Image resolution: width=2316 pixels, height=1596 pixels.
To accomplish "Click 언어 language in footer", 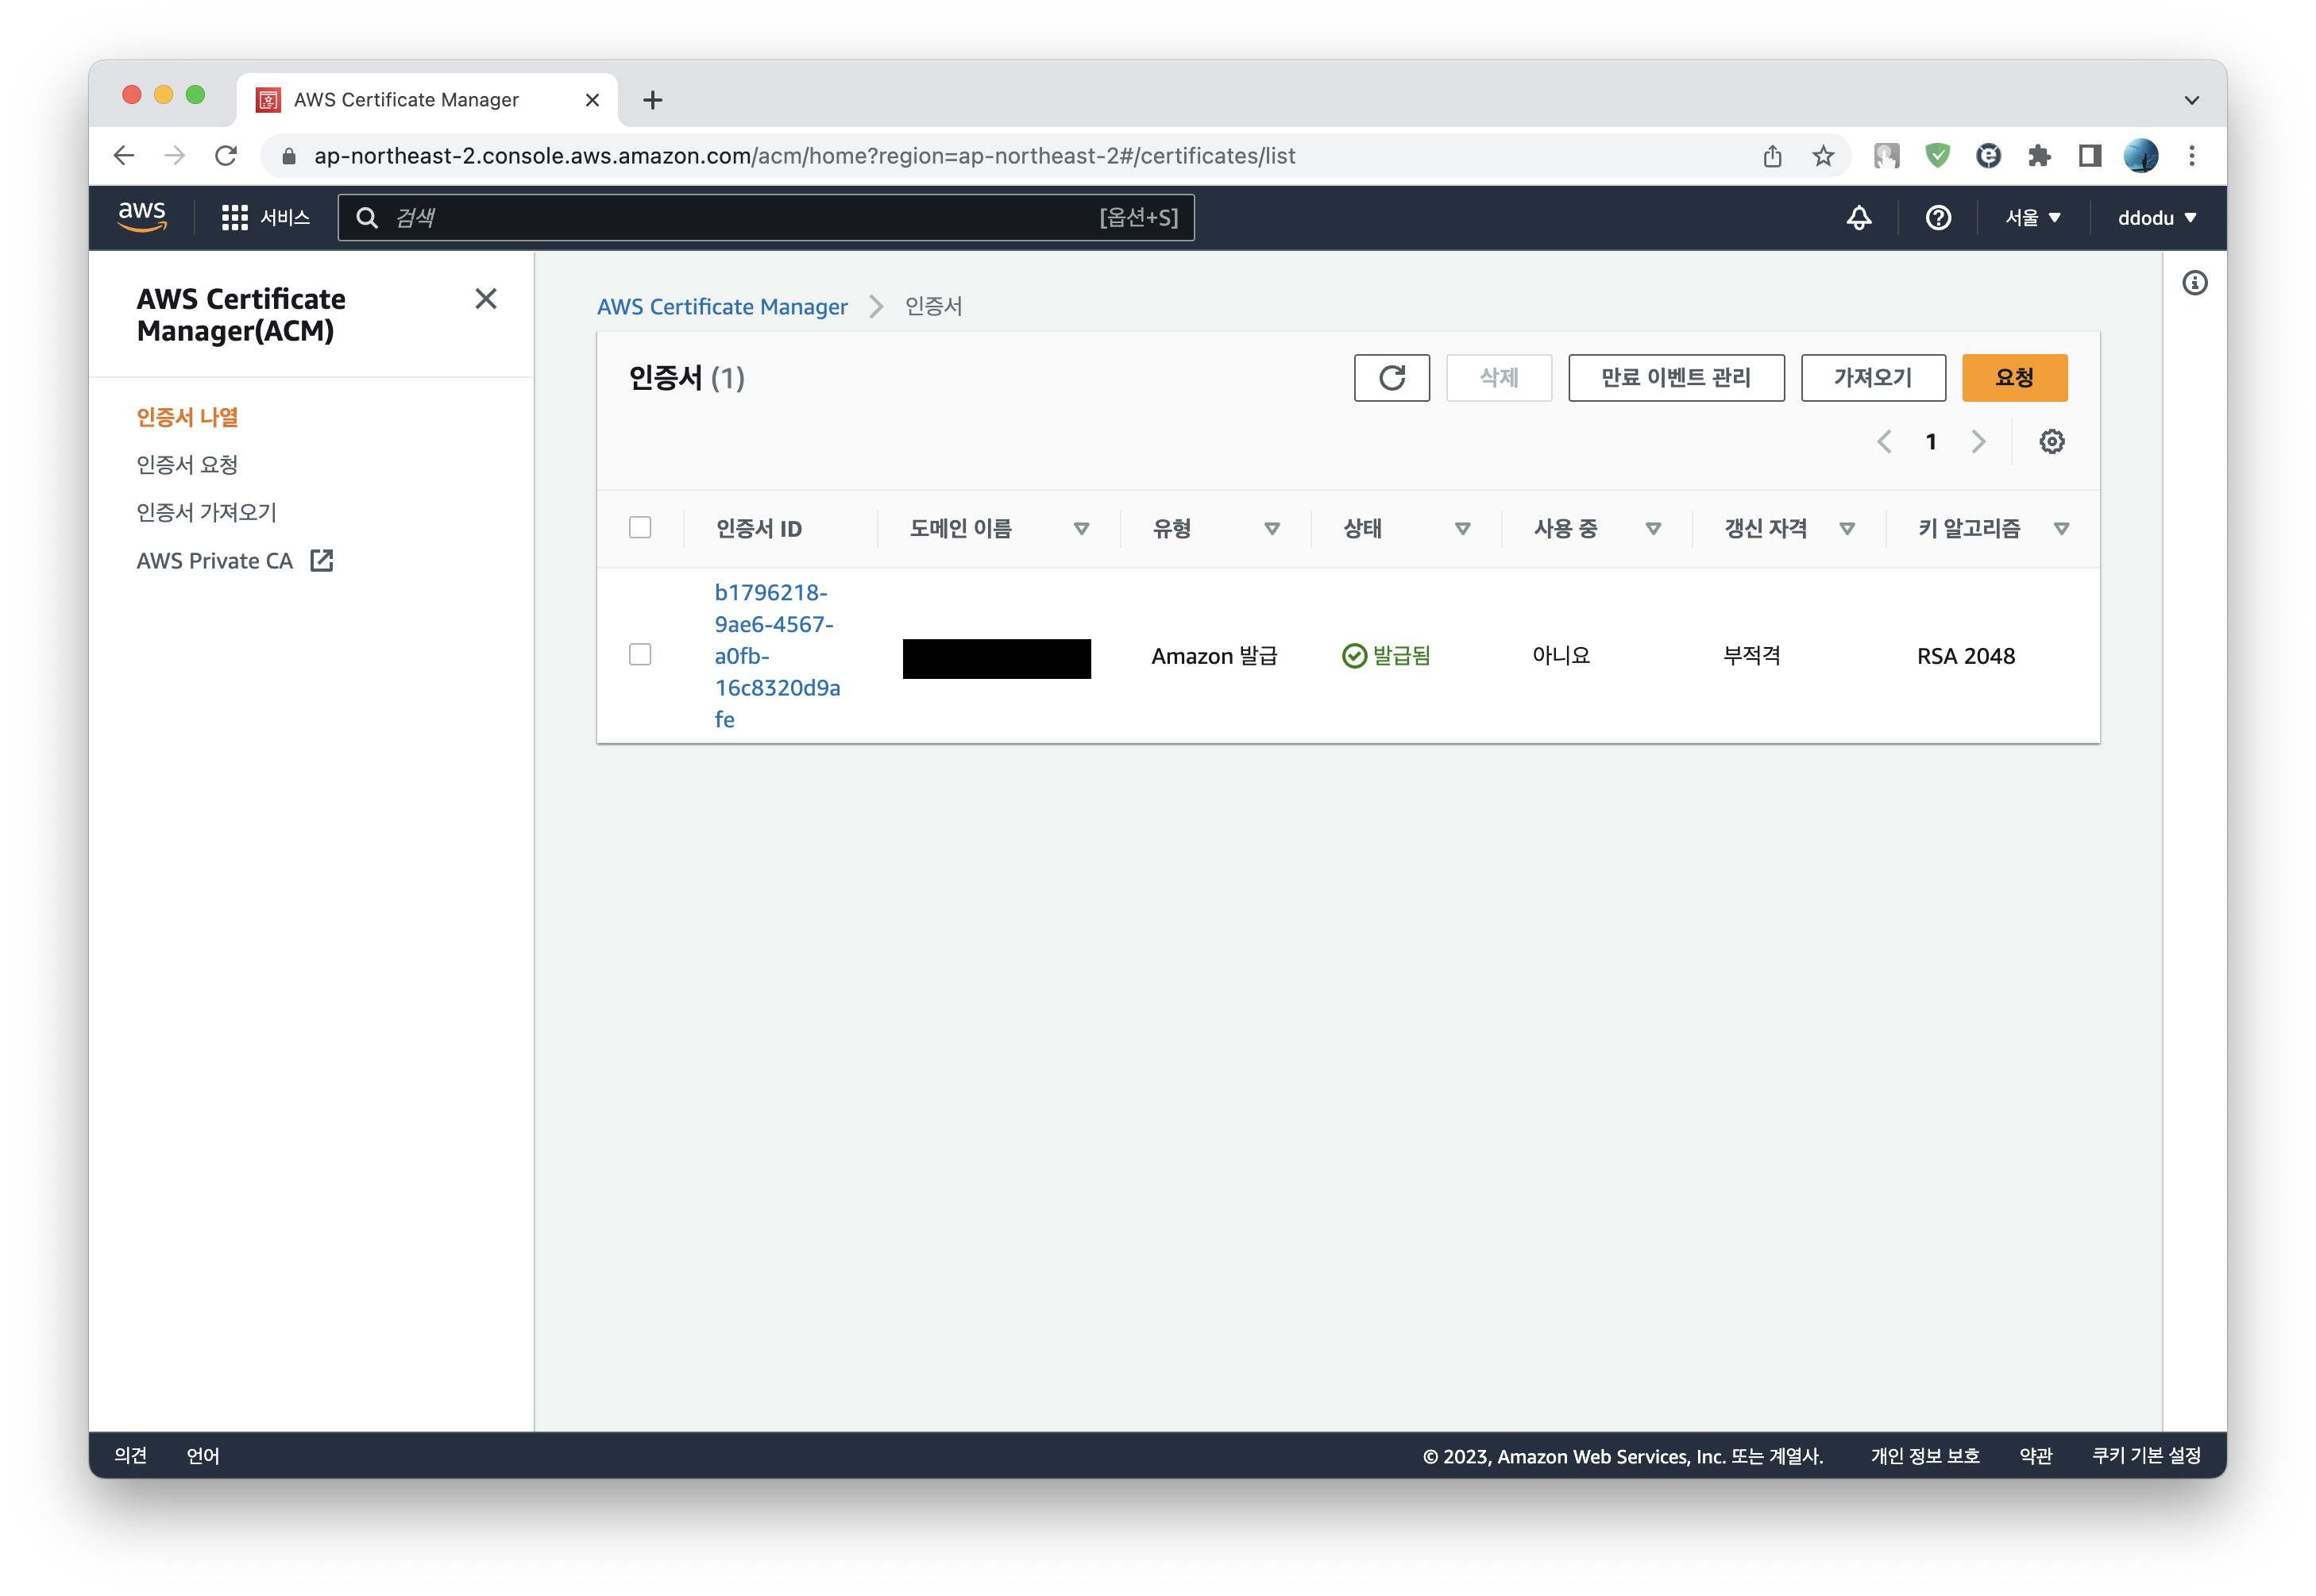I will tap(203, 1455).
